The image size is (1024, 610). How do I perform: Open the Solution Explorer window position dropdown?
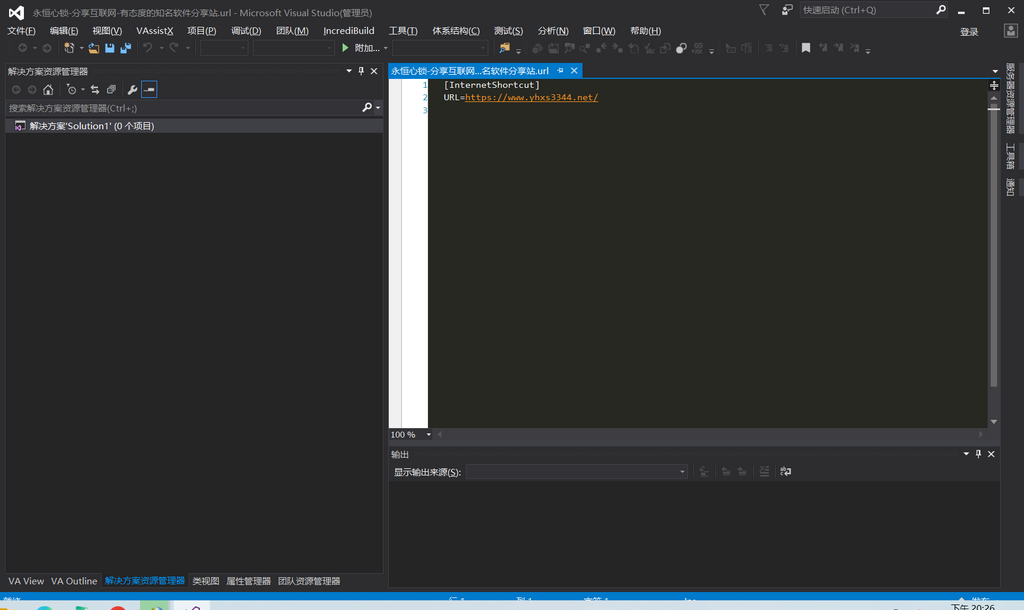(x=349, y=71)
